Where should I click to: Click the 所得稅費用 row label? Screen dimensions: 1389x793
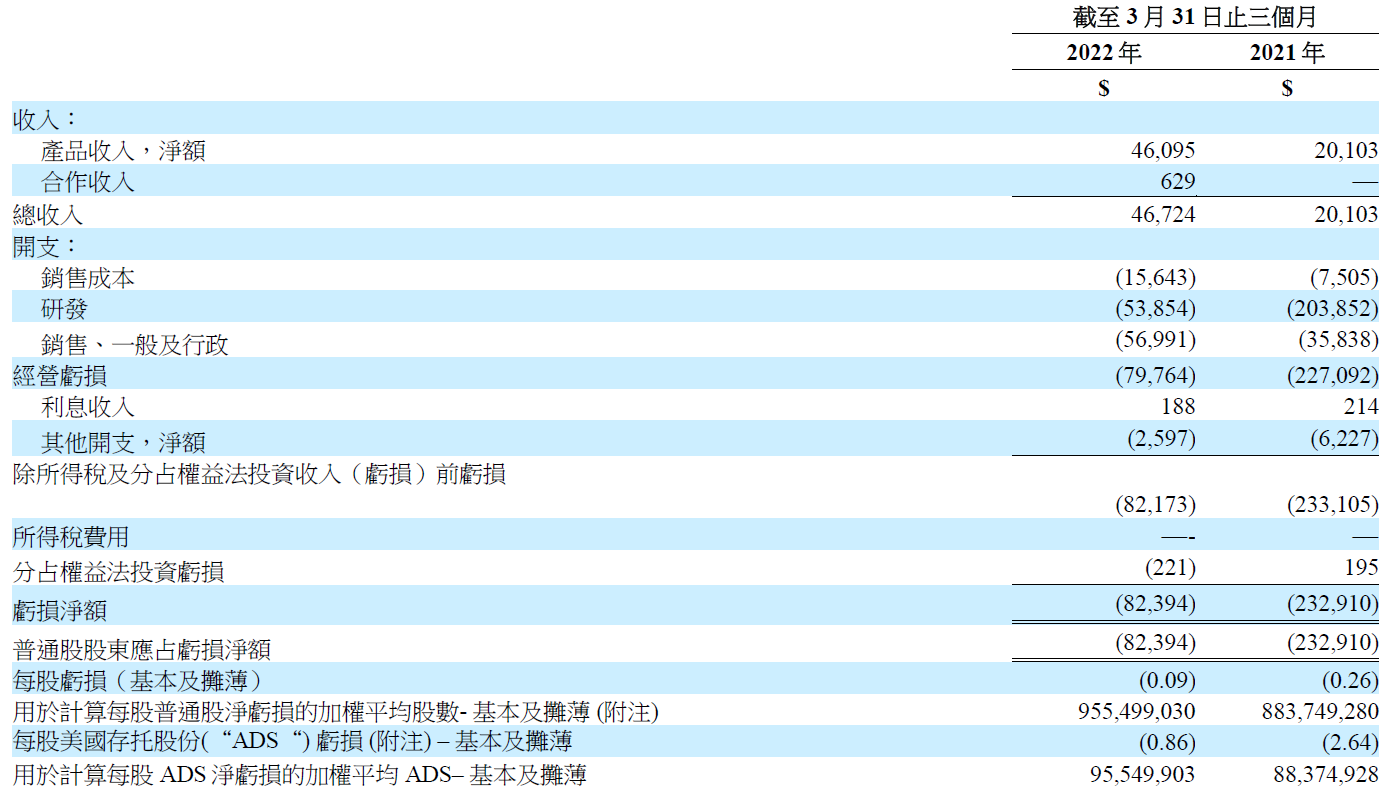point(71,537)
